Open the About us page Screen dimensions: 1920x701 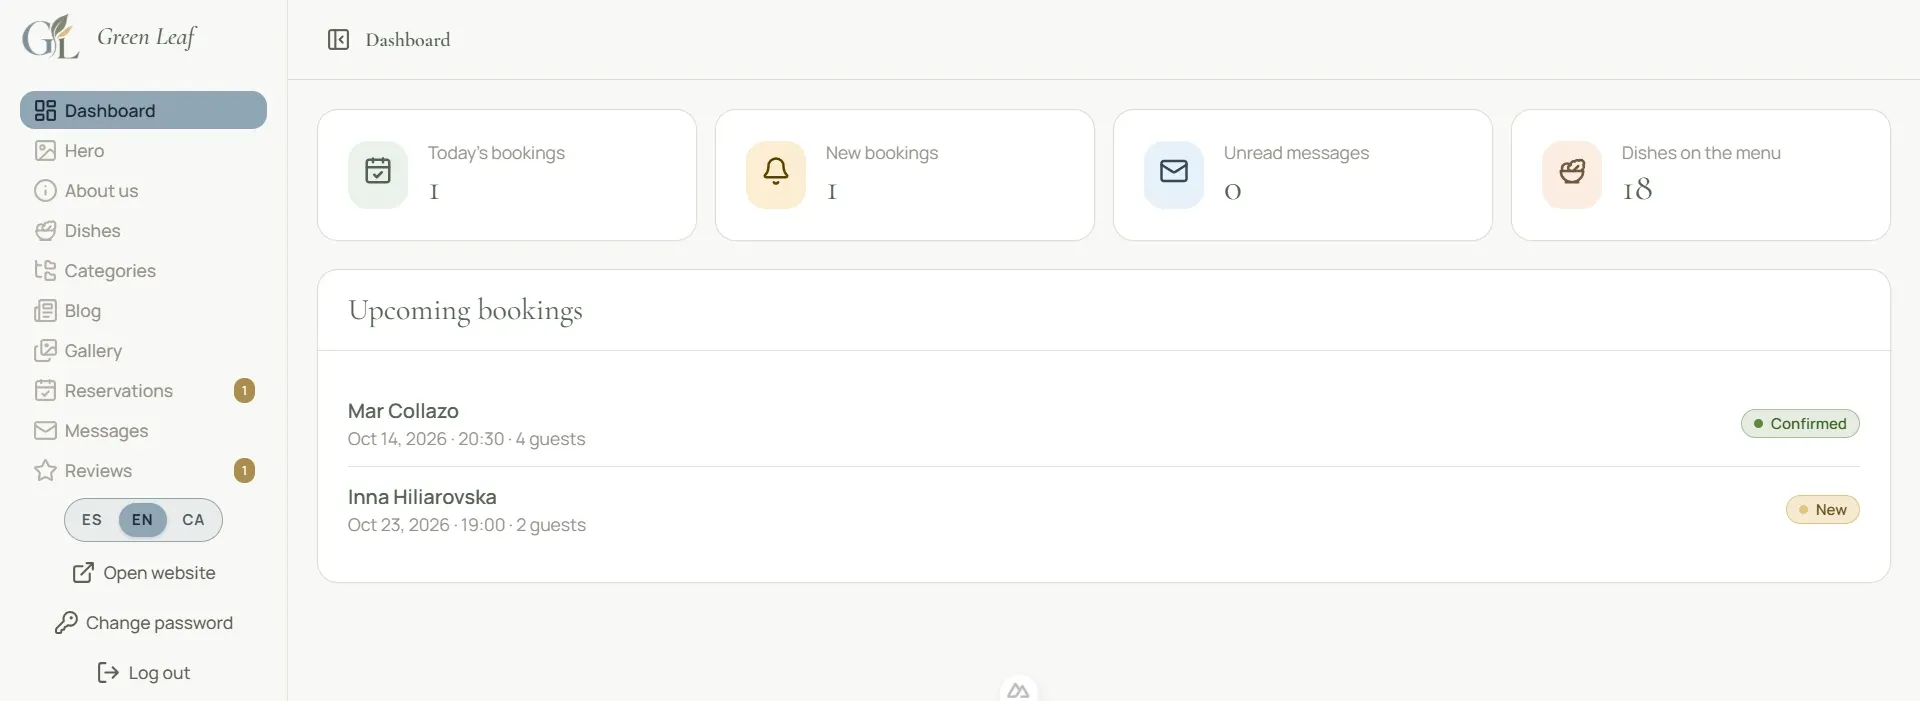click(x=143, y=190)
